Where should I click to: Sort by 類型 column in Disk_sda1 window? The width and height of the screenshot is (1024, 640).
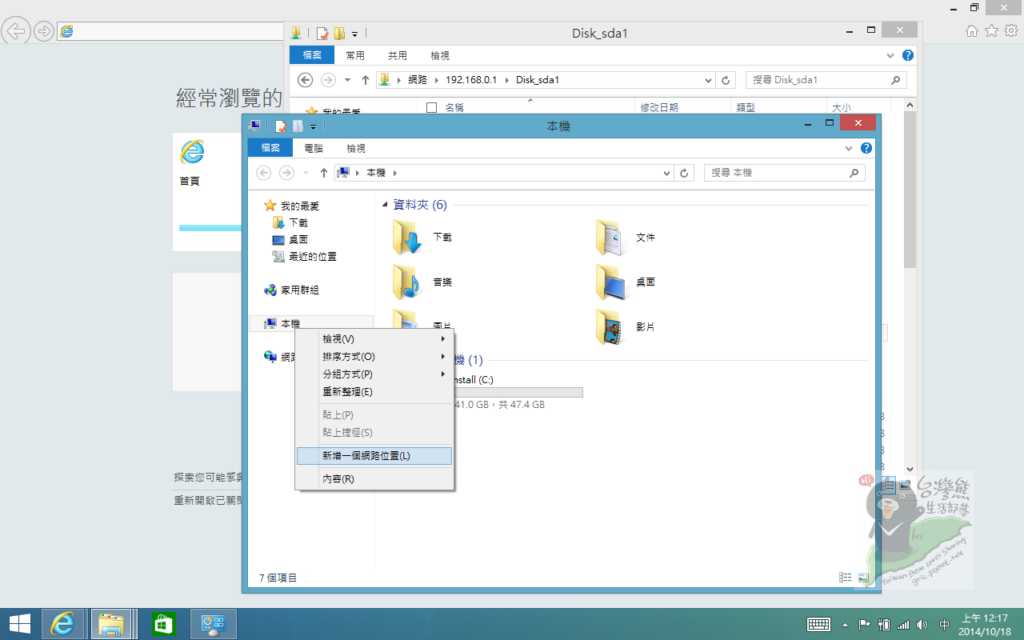click(746, 108)
